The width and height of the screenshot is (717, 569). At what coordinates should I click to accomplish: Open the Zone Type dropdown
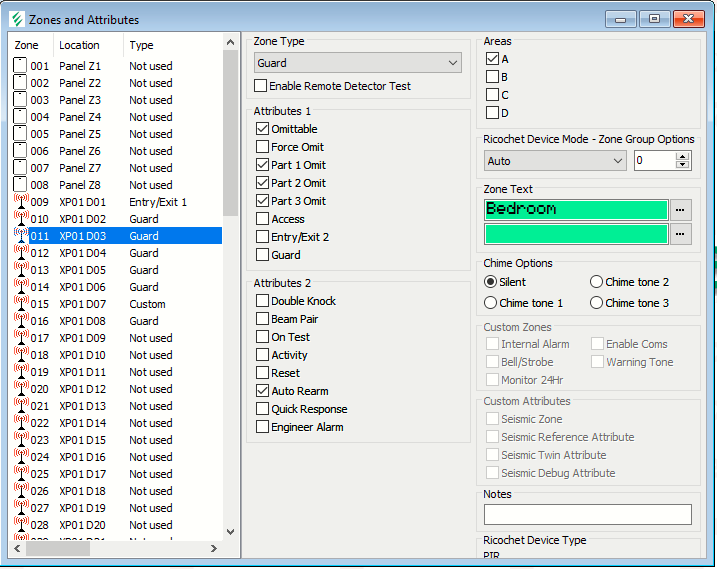click(x=357, y=63)
